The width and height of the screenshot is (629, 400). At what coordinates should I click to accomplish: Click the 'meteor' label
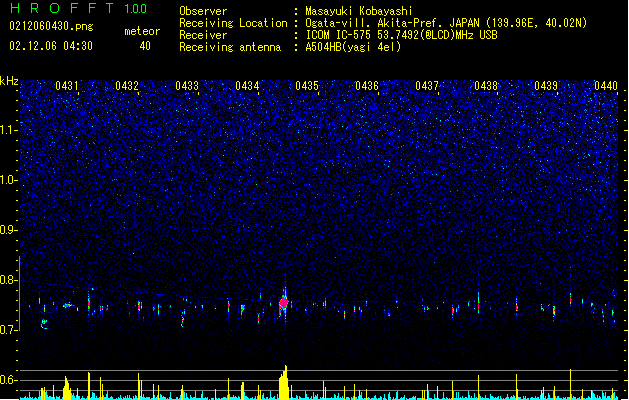coord(142,31)
